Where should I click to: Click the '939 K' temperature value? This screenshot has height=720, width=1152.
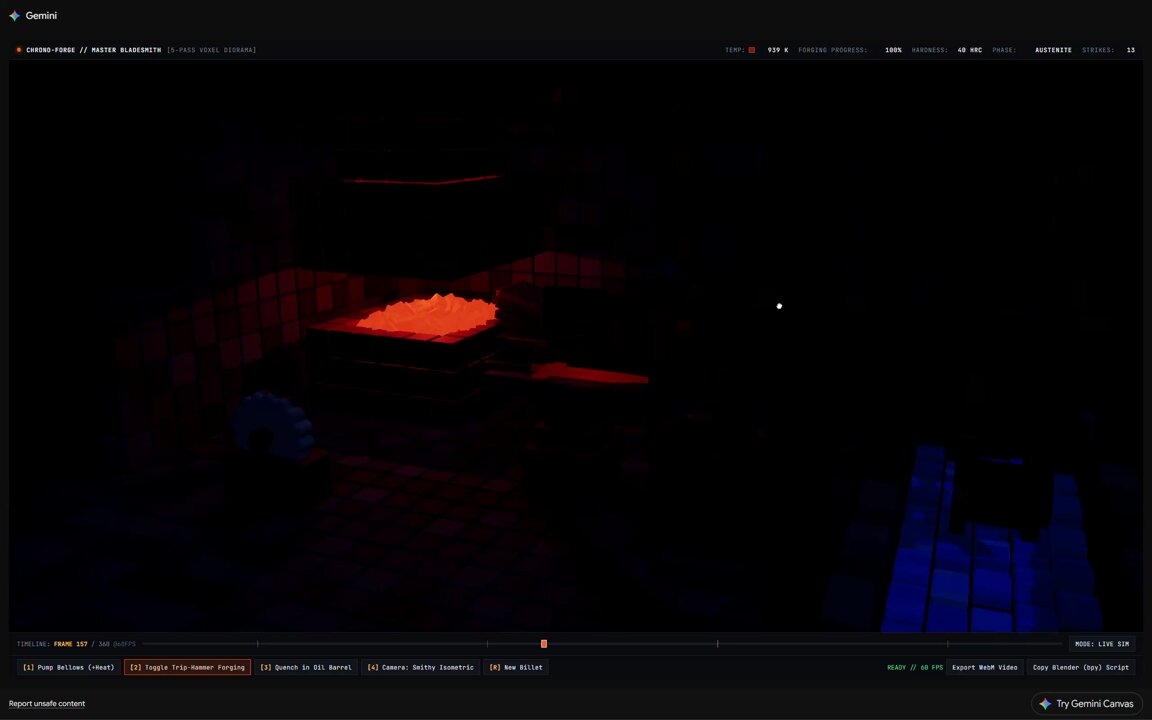(x=777, y=50)
